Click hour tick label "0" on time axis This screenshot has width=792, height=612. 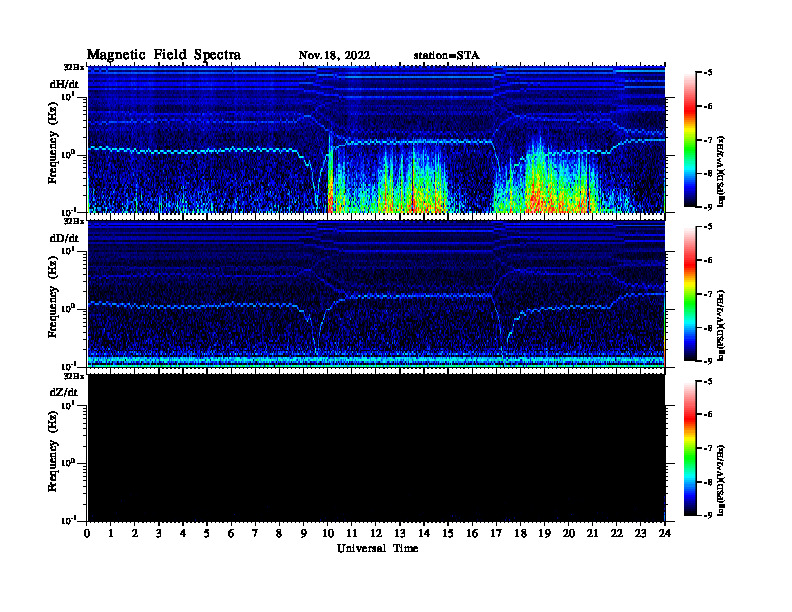click(x=88, y=534)
